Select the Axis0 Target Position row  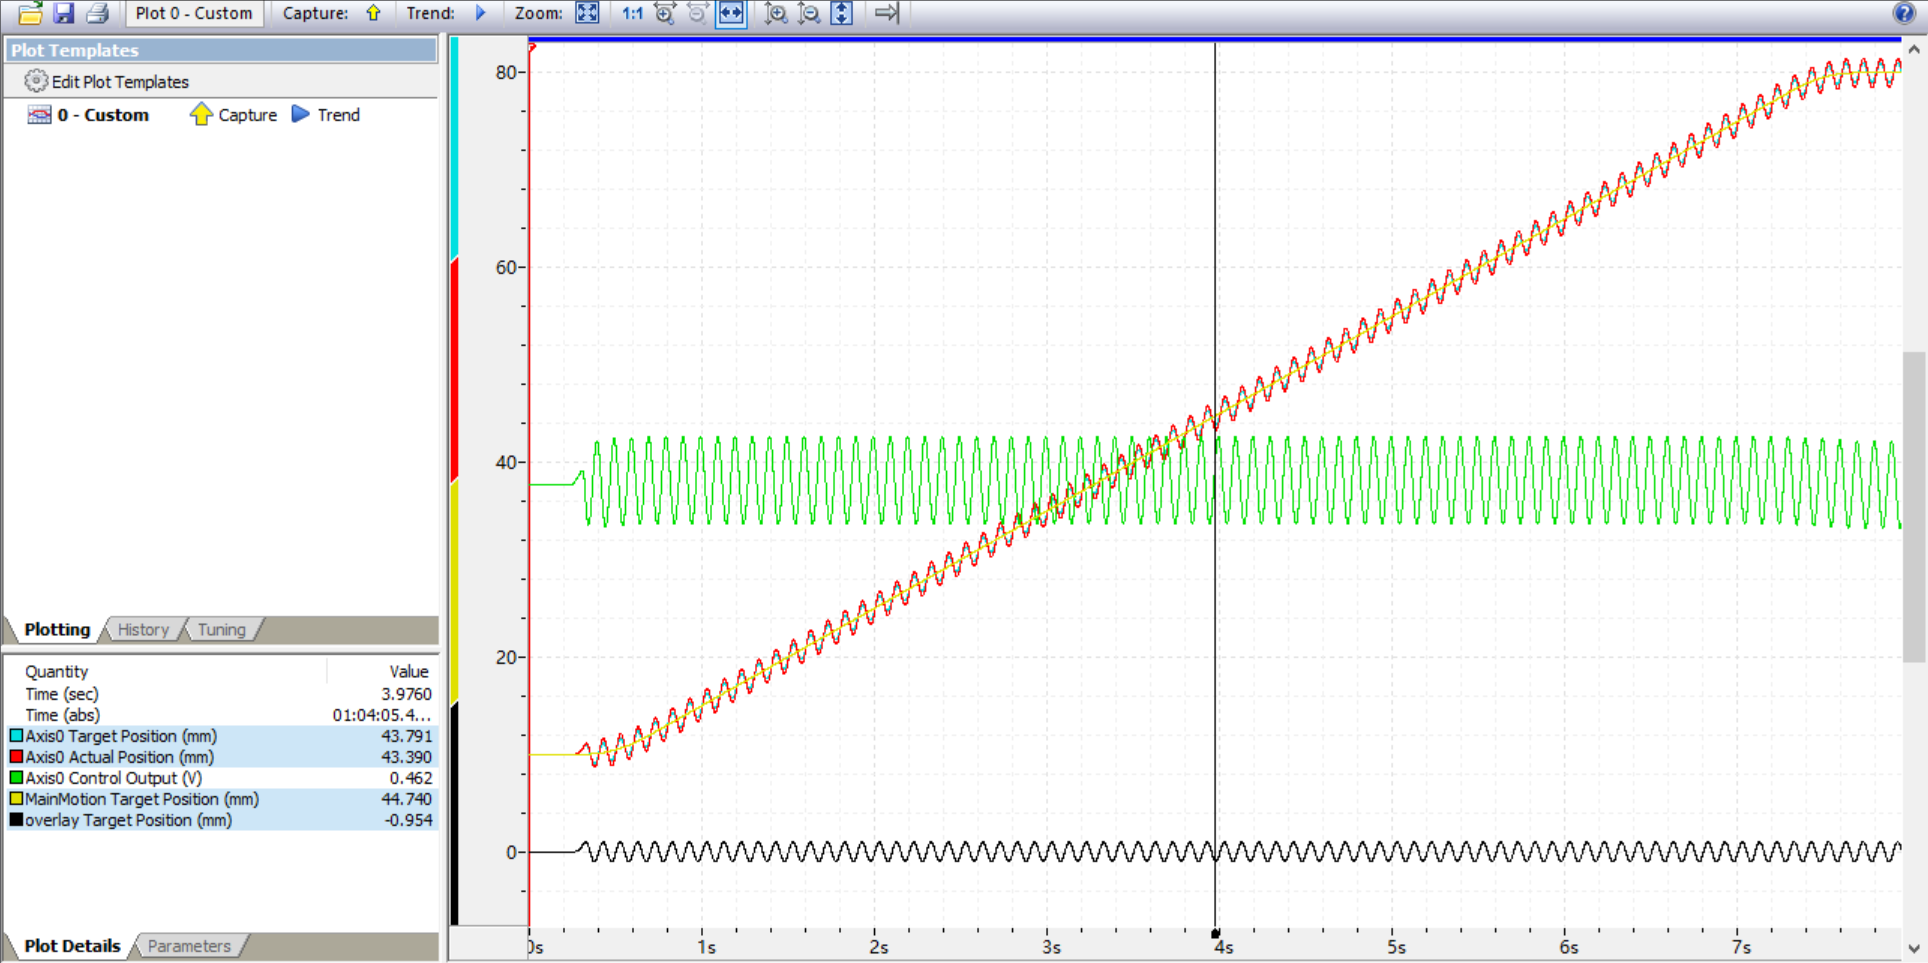point(221,736)
